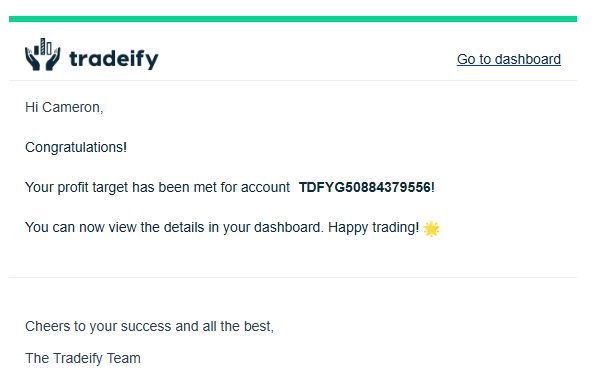Click the words all the best
Viewport: 599px width, 387px height.
[x=238, y=326]
